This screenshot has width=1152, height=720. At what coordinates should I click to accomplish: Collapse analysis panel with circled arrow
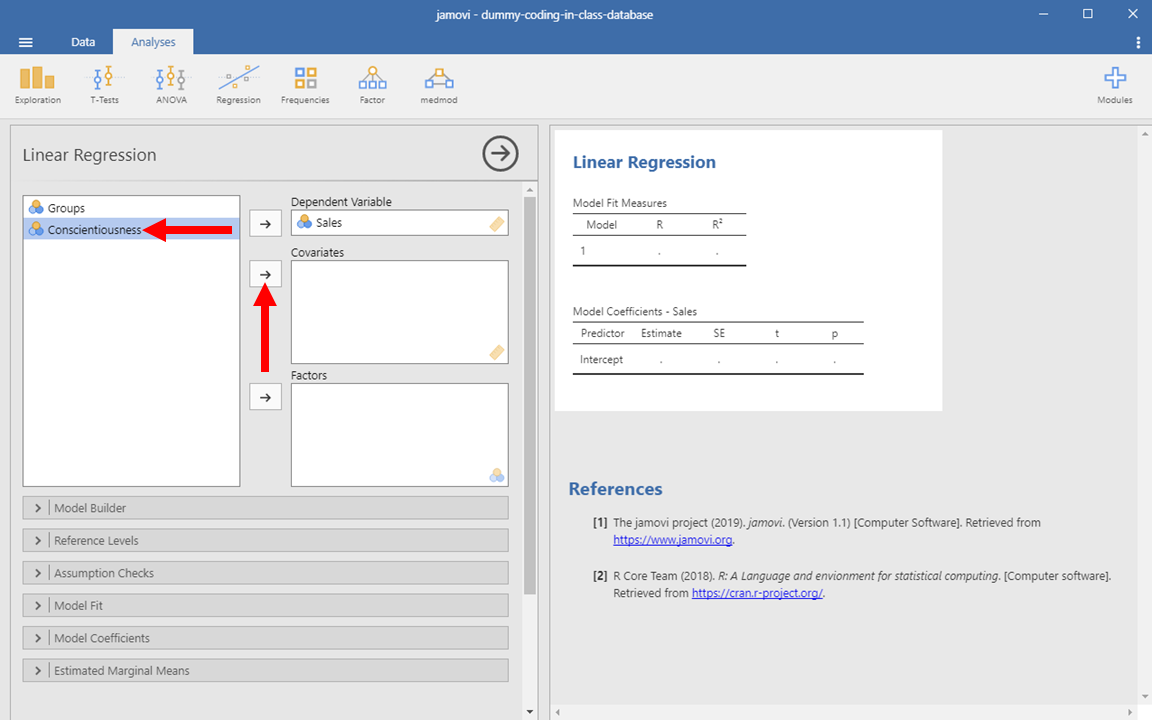(x=500, y=154)
